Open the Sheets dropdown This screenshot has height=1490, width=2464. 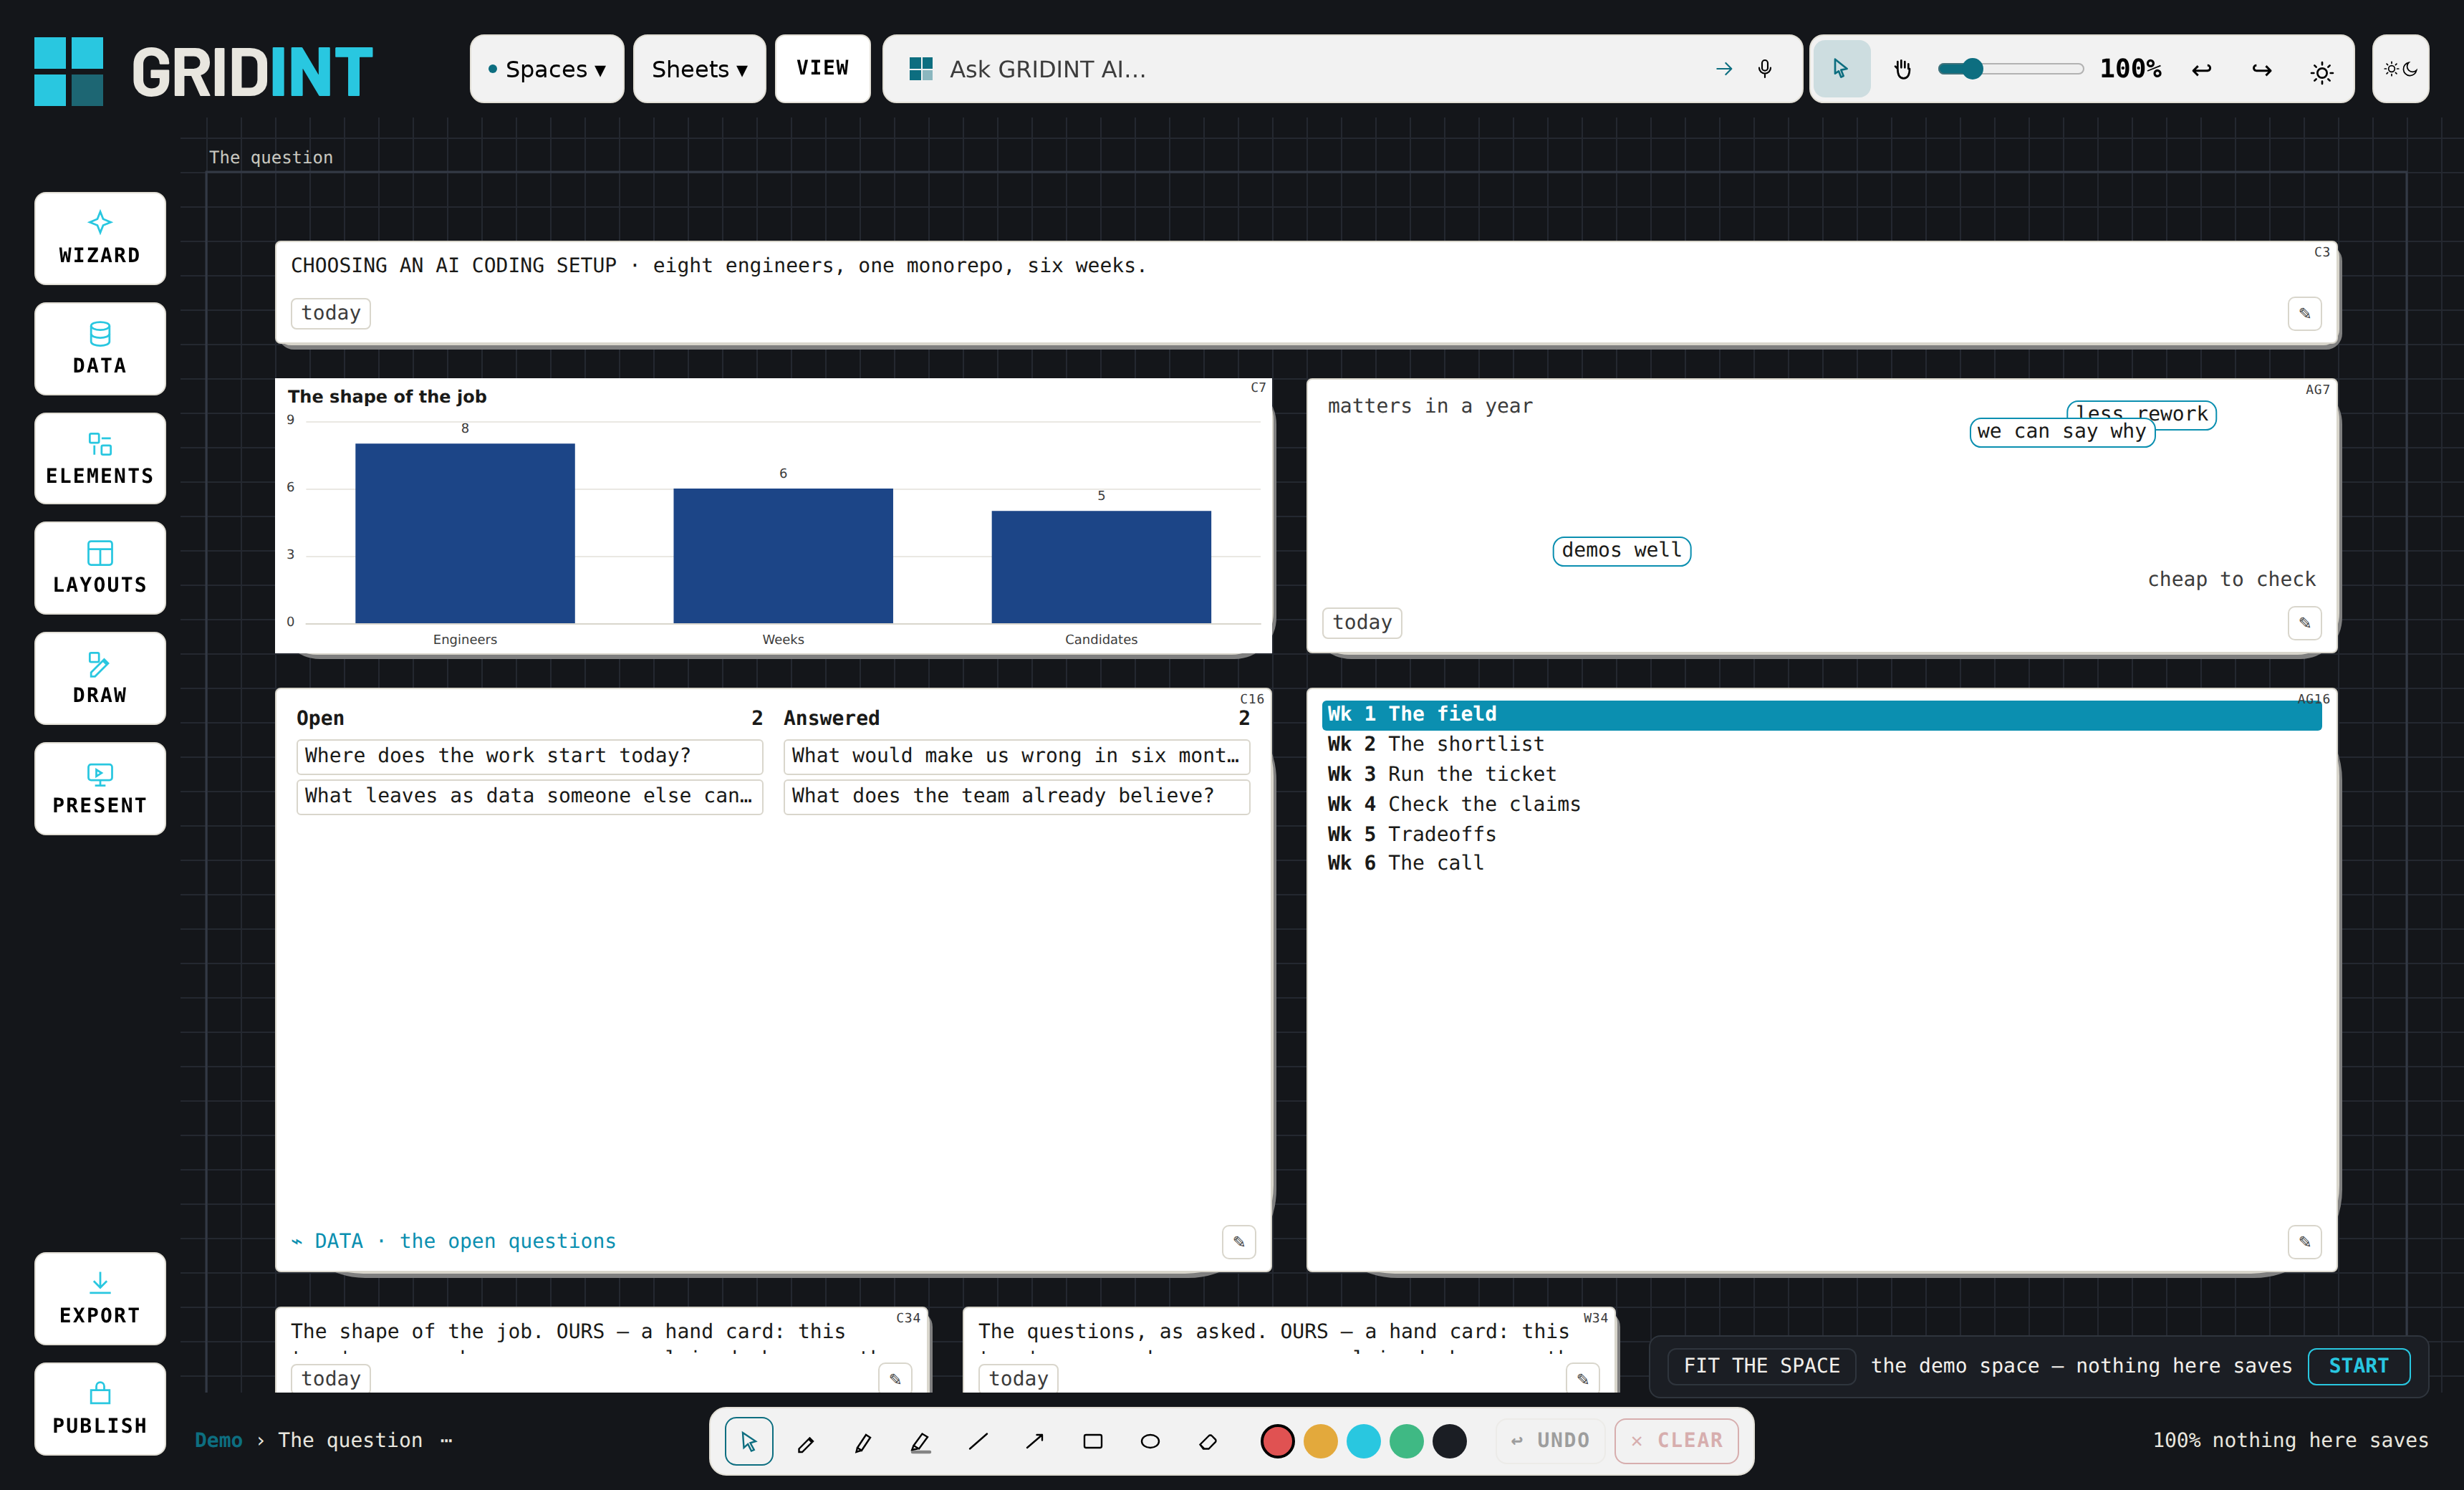[x=699, y=69]
